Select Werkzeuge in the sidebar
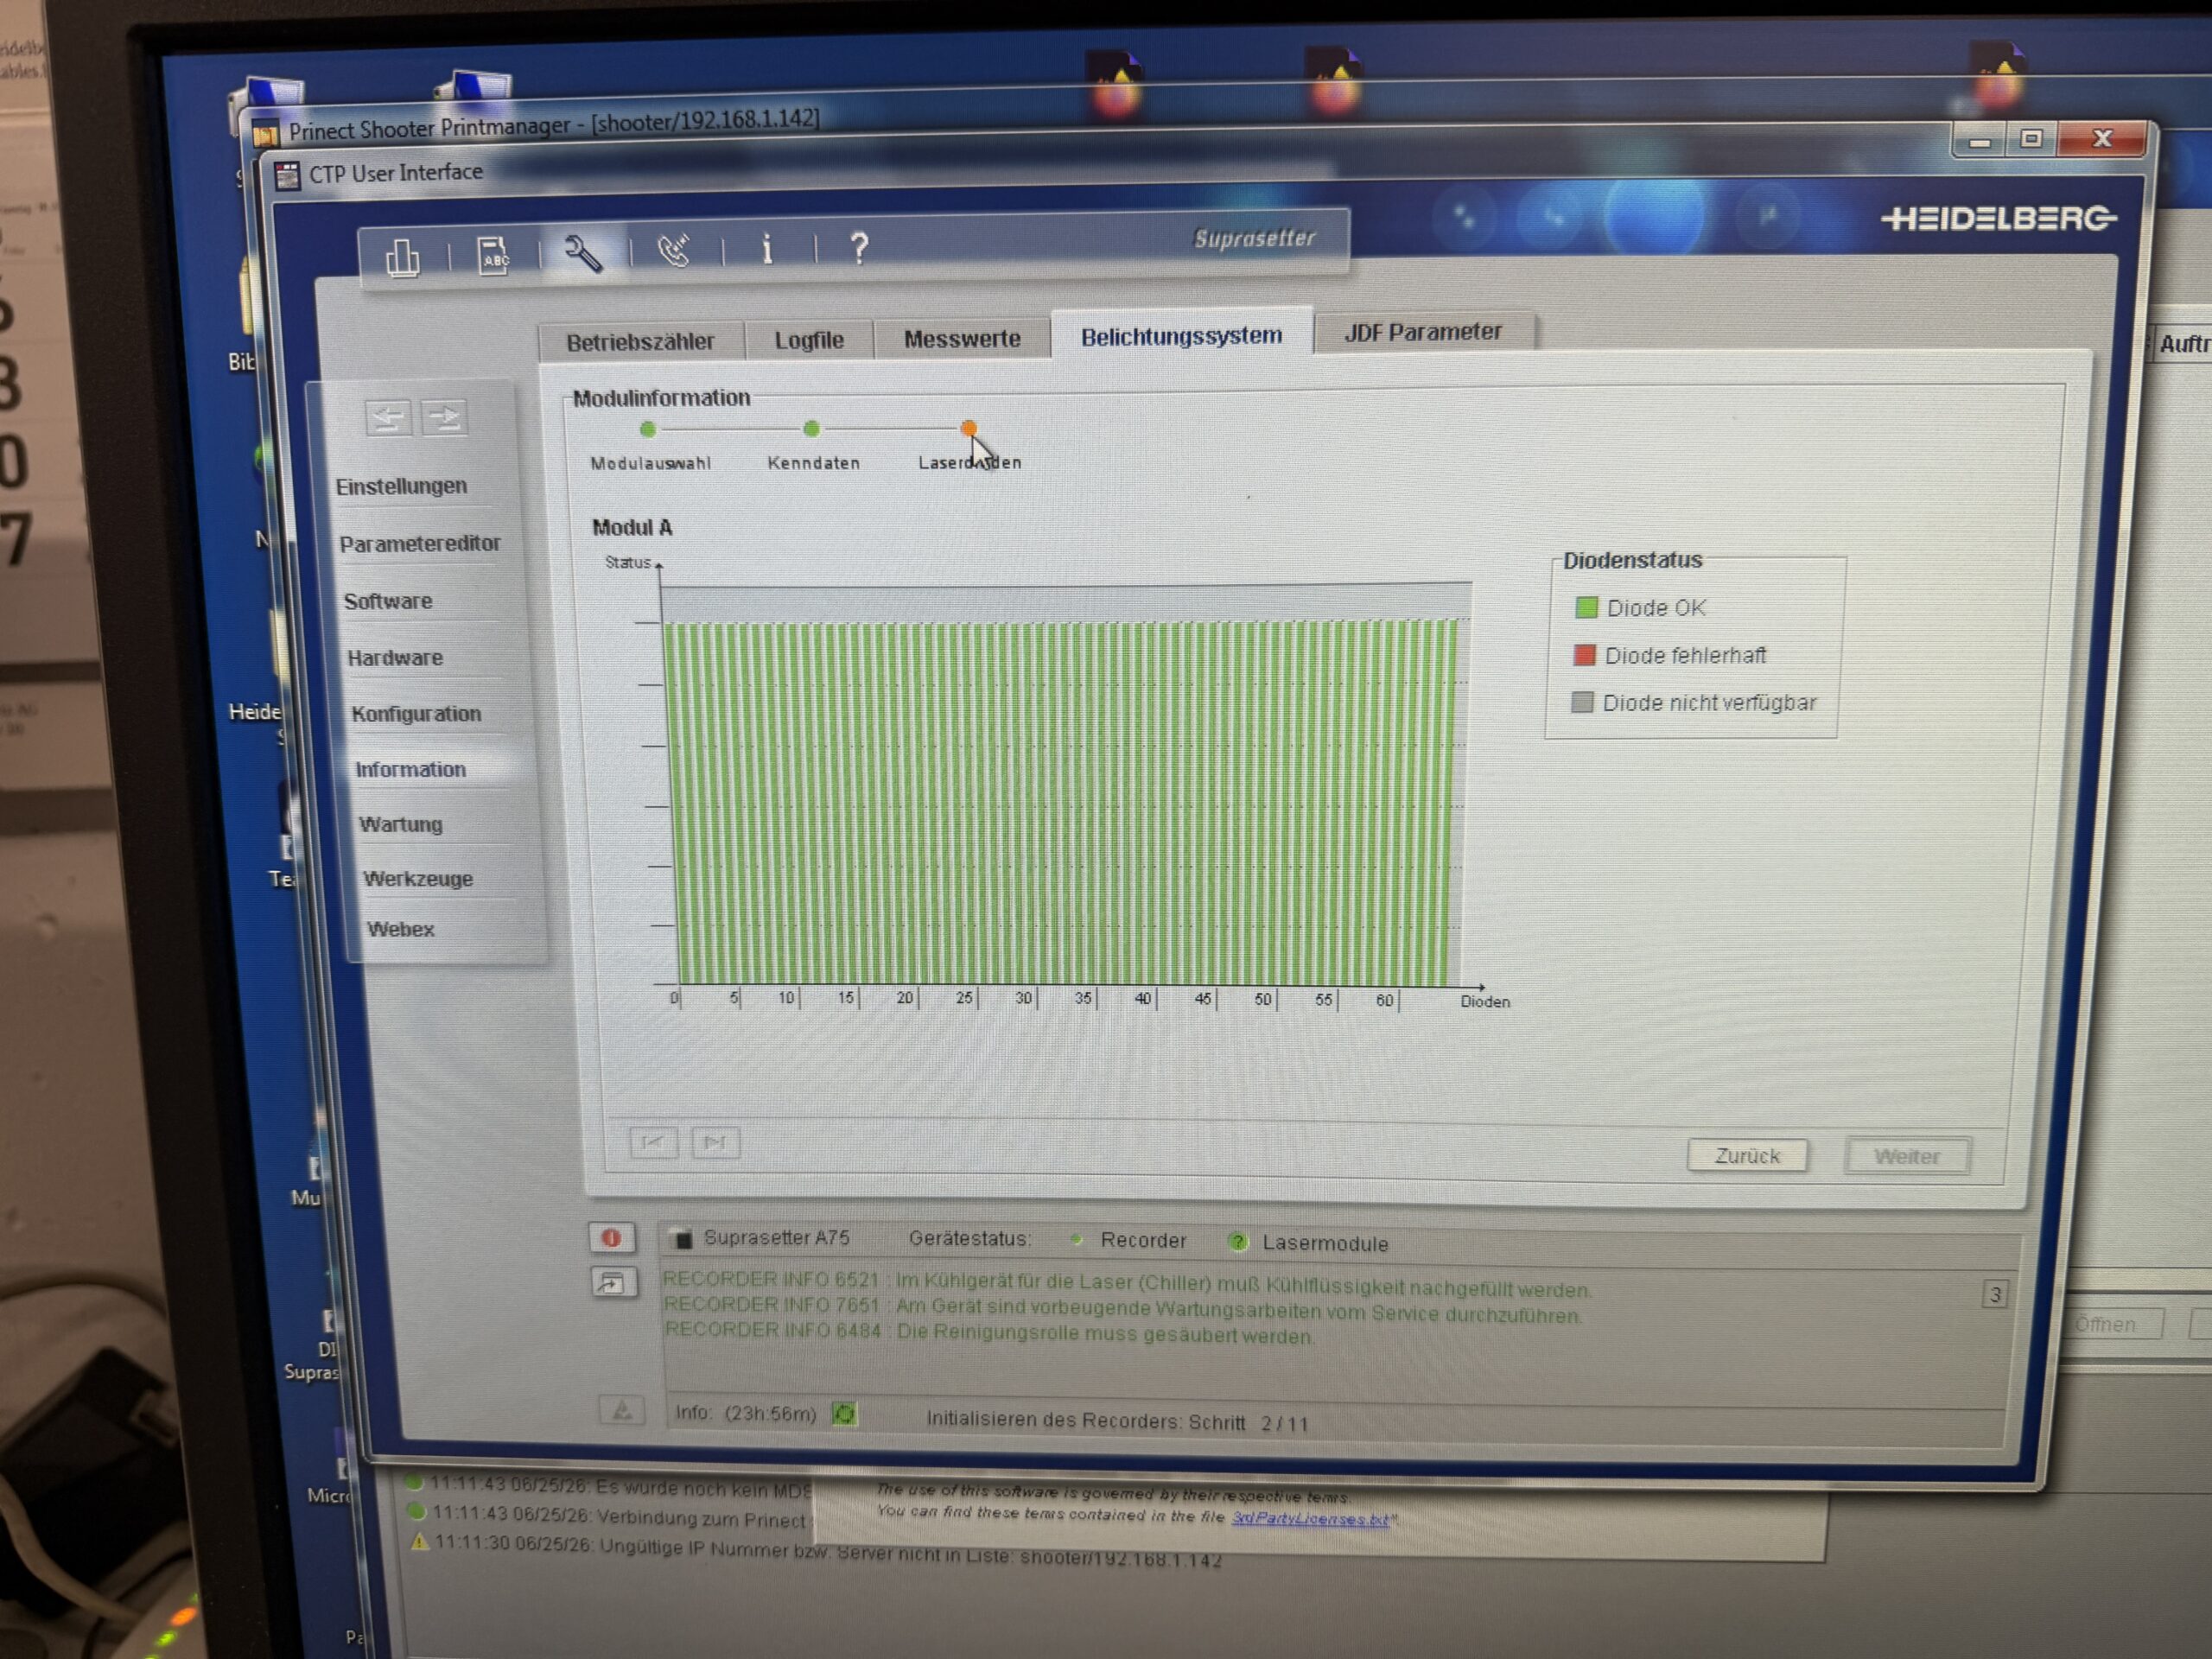 (418, 878)
